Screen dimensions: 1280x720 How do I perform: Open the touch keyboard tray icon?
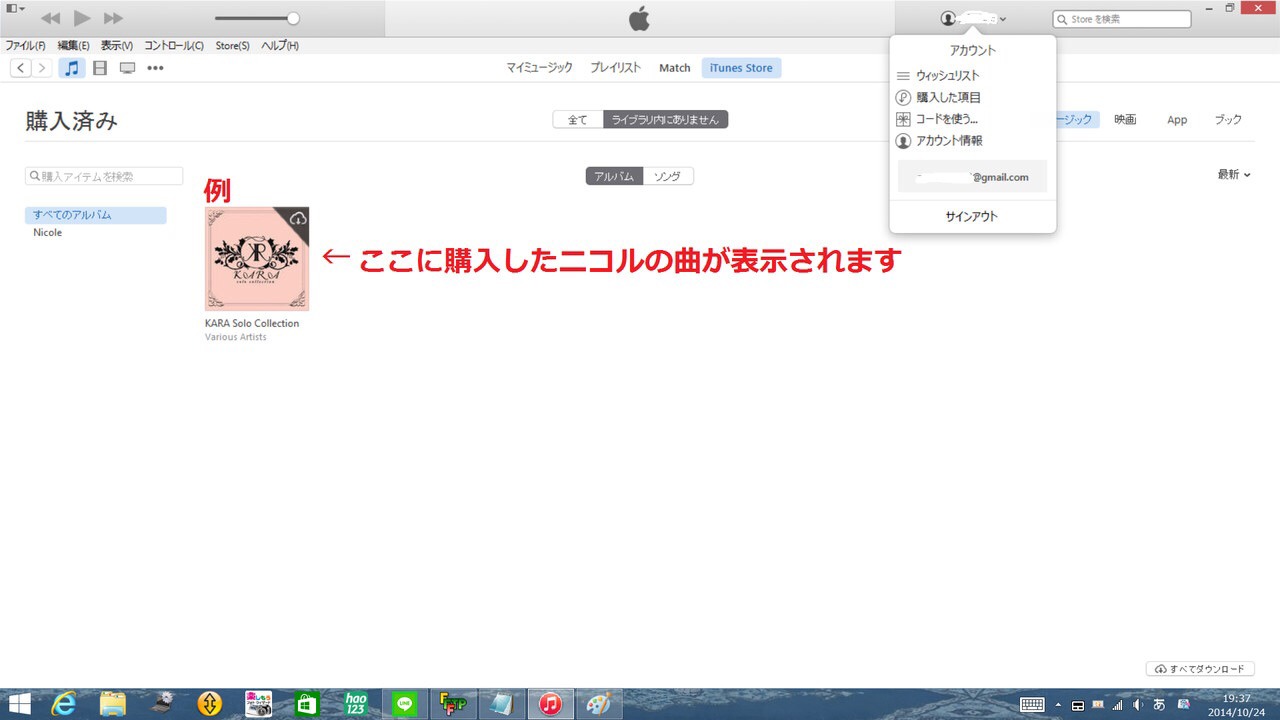point(1033,705)
